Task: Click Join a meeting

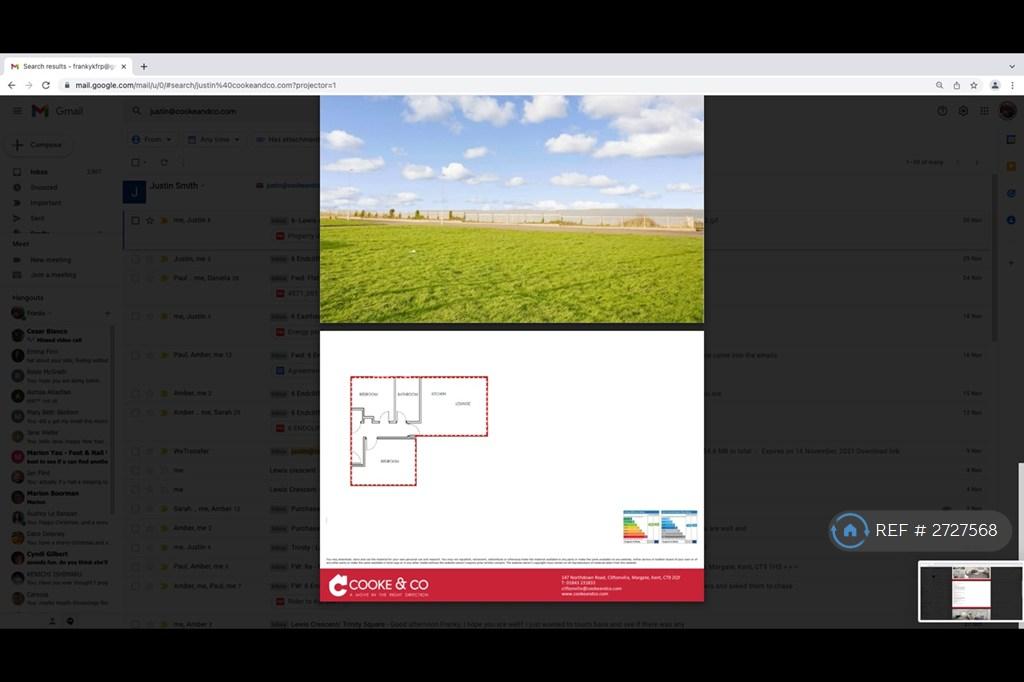Action: coord(53,275)
